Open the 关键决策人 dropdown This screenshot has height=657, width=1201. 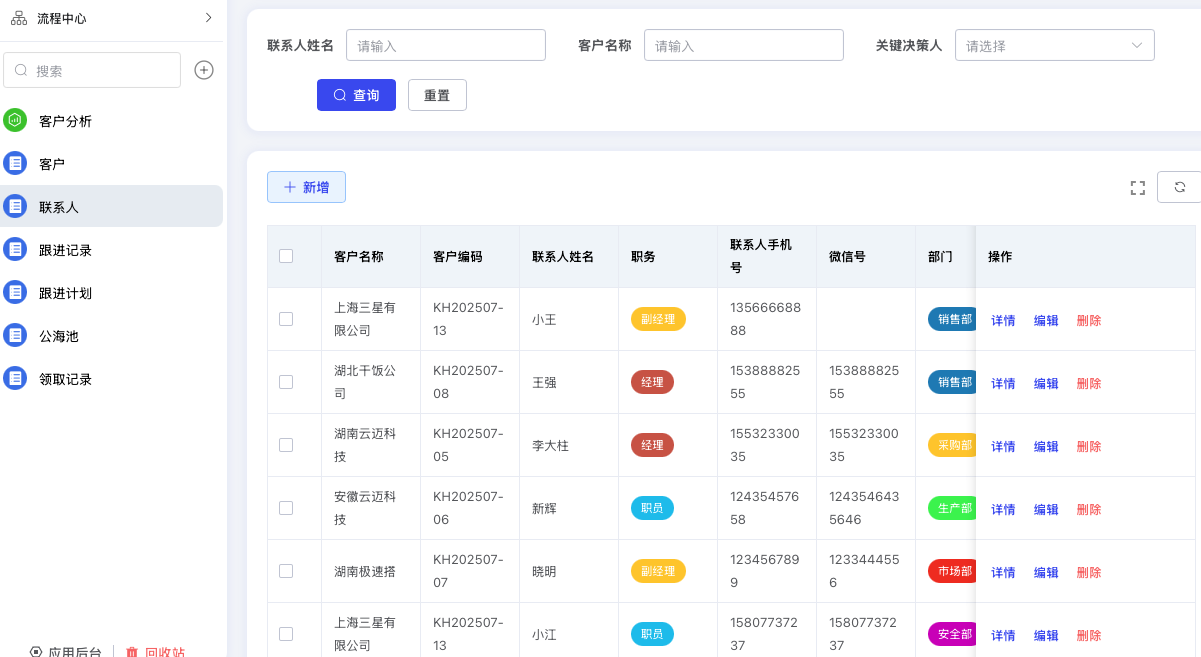(1055, 45)
